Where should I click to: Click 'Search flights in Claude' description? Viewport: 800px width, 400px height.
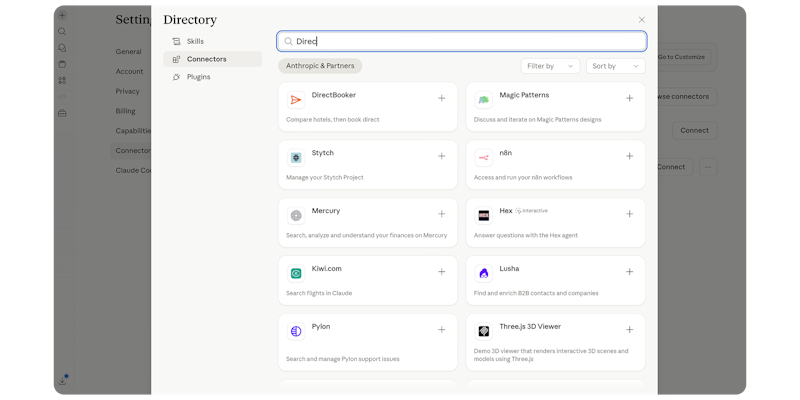click(319, 293)
